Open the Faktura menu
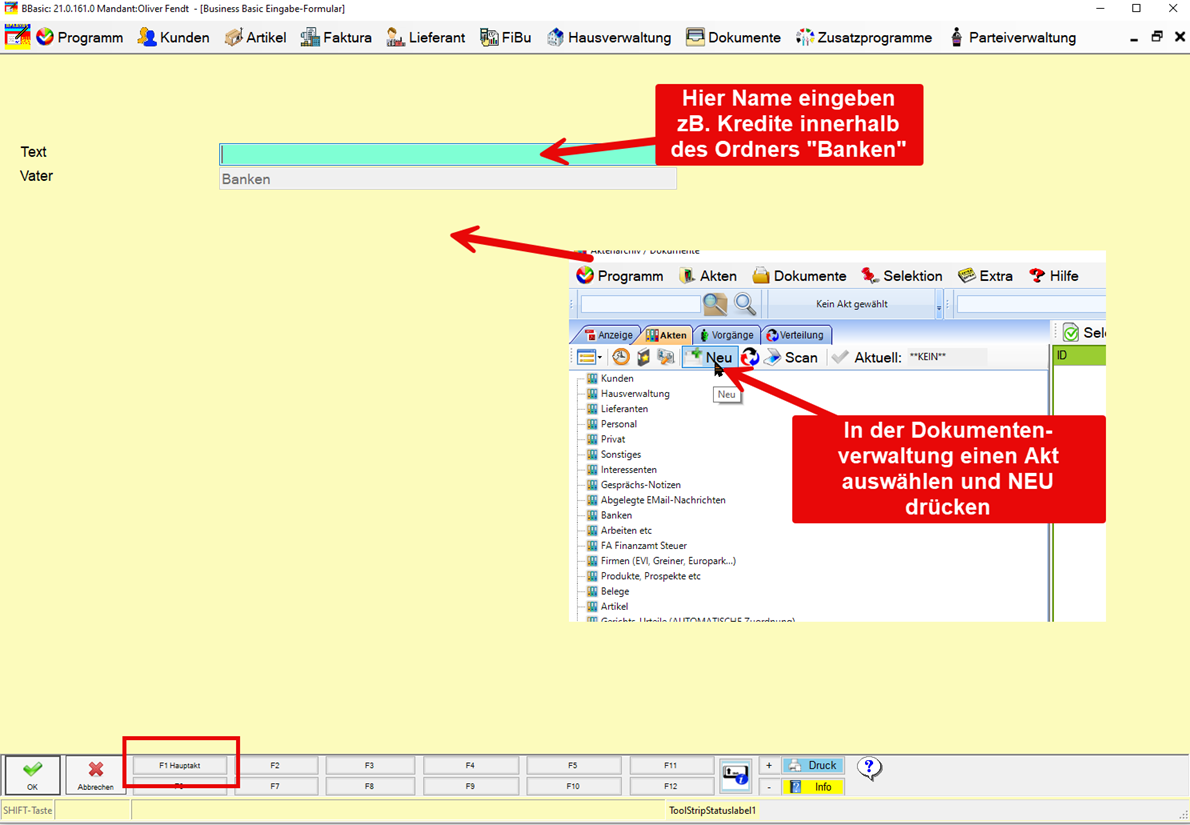 pos(336,37)
